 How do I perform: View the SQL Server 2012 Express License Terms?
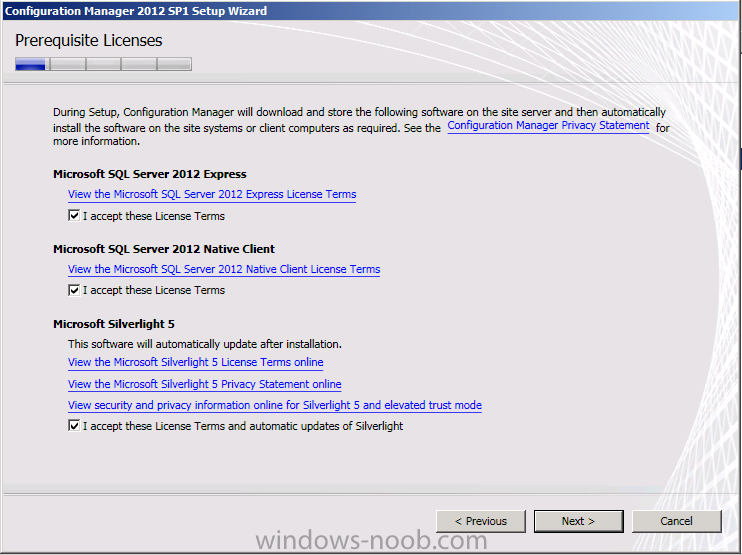212,194
